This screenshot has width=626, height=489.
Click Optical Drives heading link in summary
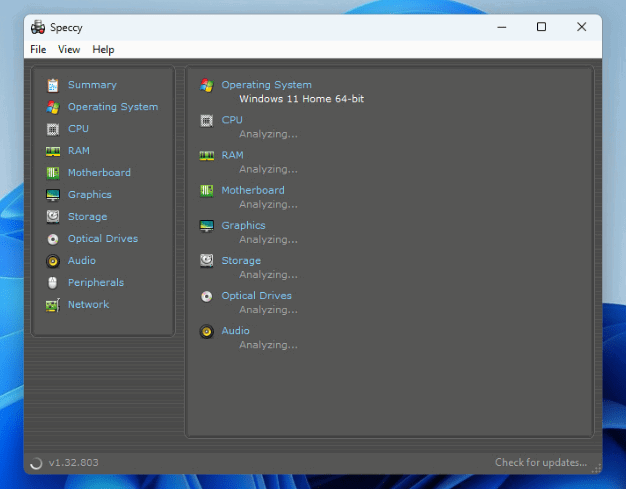(x=257, y=295)
